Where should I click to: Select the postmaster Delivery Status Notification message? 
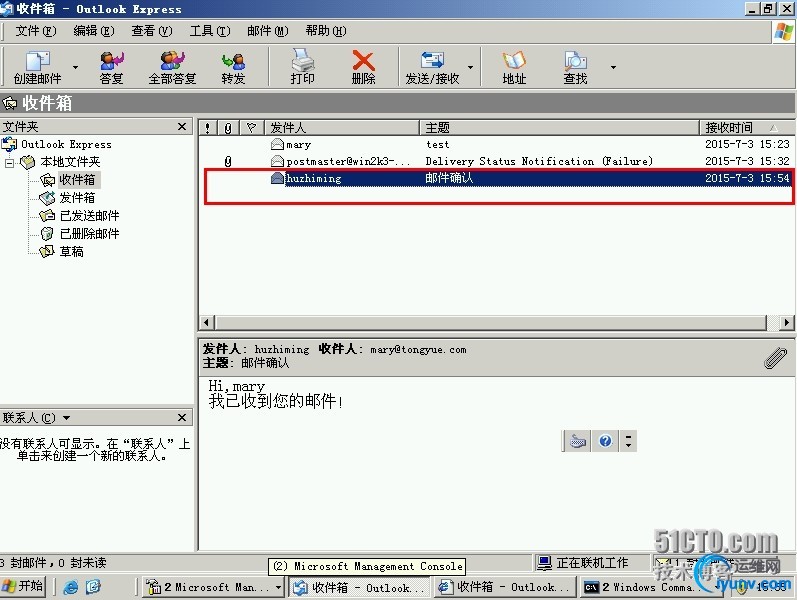(x=496, y=161)
